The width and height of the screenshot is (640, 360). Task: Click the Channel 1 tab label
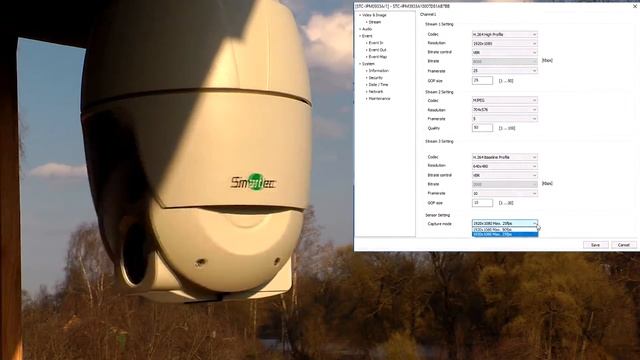click(x=428, y=14)
